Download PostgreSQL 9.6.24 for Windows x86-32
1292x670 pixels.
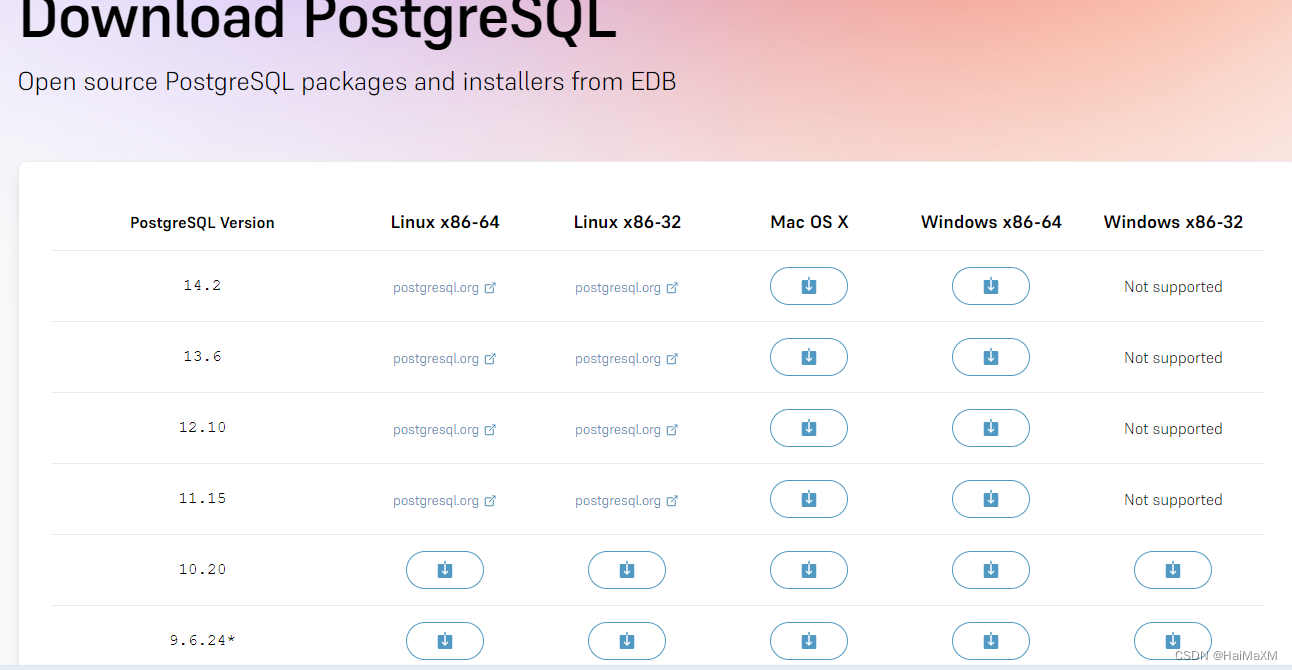pos(1172,641)
